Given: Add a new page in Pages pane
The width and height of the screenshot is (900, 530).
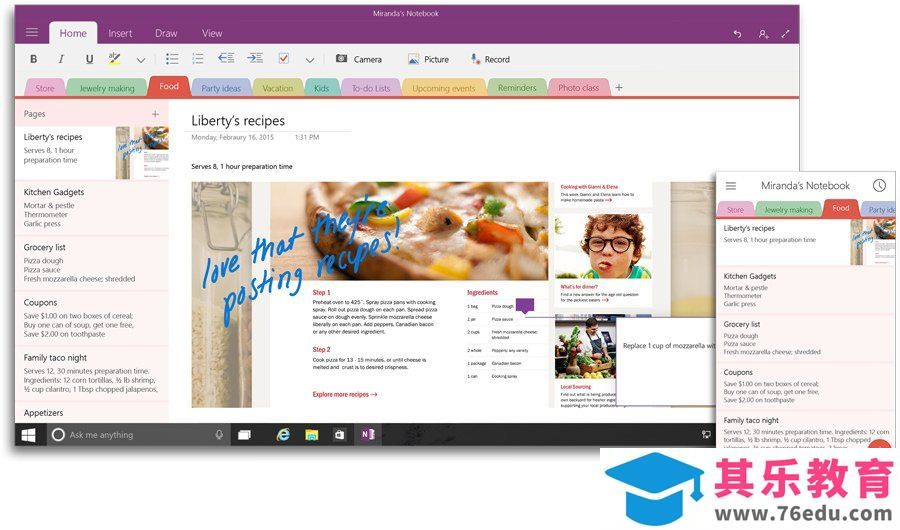Looking at the screenshot, I should point(155,114).
